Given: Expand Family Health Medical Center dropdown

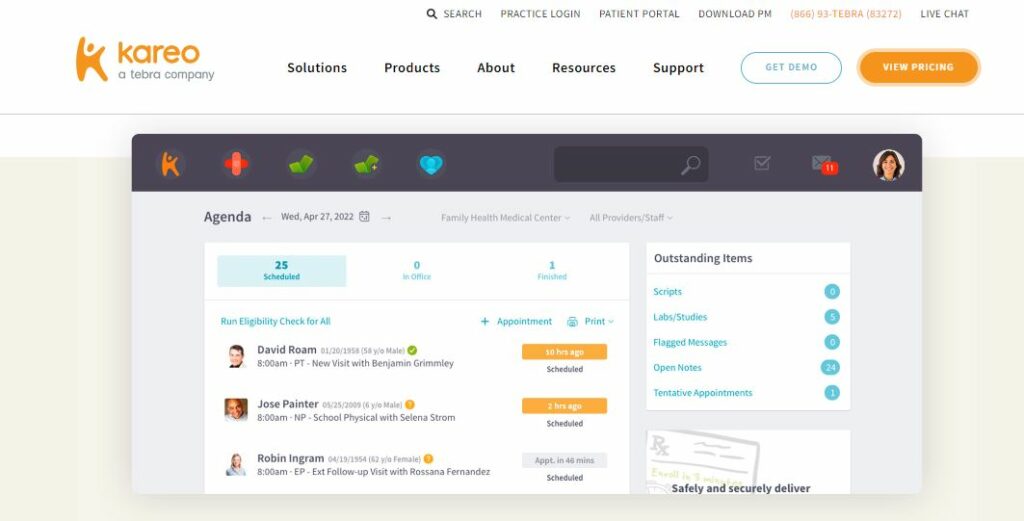Looking at the screenshot, I should 505,217.
